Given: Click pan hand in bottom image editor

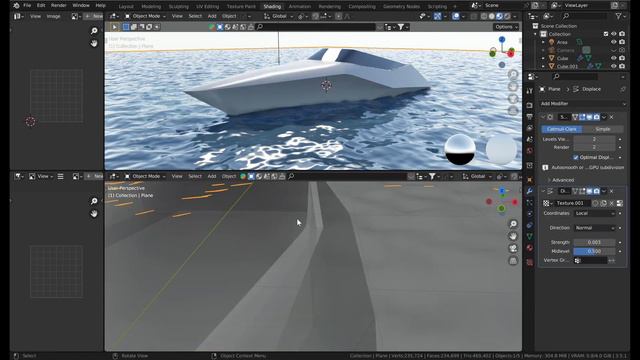Looking at the screenshot, I should coord(94,213).
